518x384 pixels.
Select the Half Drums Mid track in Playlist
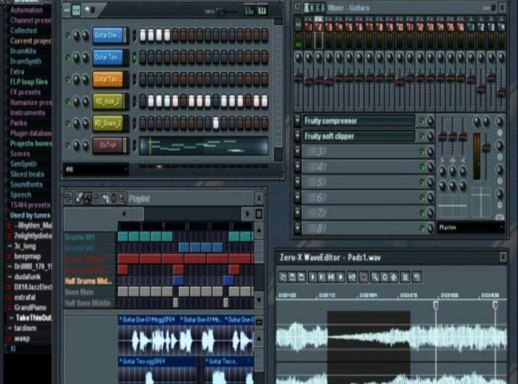88,281
